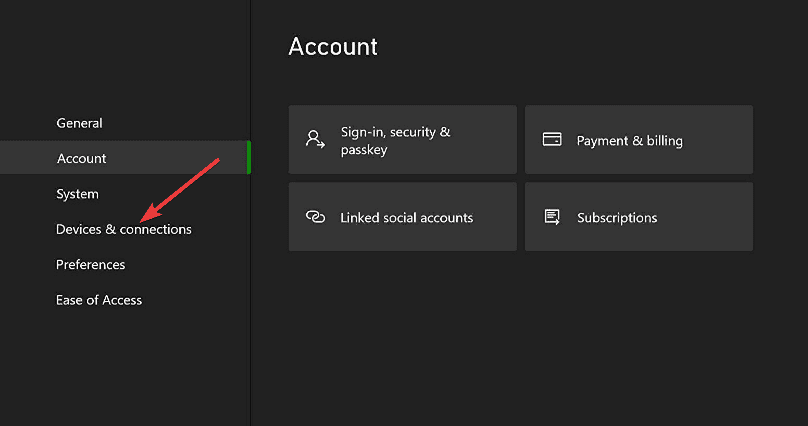Select the Account category in the sidebar

82,158
